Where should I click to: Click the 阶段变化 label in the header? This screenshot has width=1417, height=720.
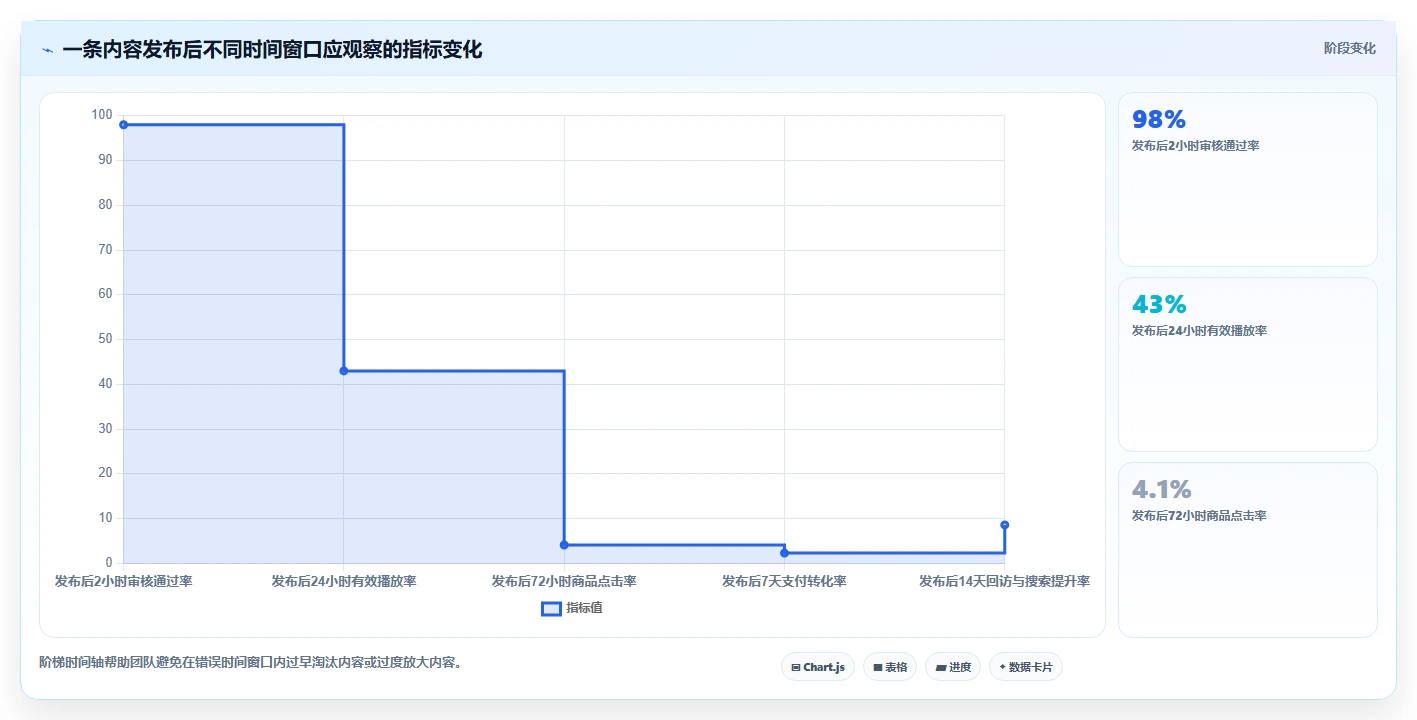coord(1349,48)
